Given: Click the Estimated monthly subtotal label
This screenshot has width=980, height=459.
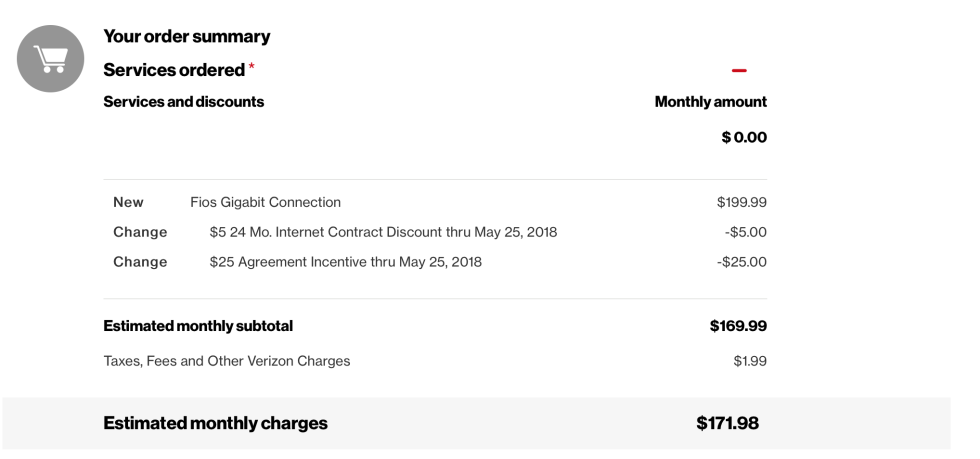Looking at the screenshot, I should click(198, 326).
